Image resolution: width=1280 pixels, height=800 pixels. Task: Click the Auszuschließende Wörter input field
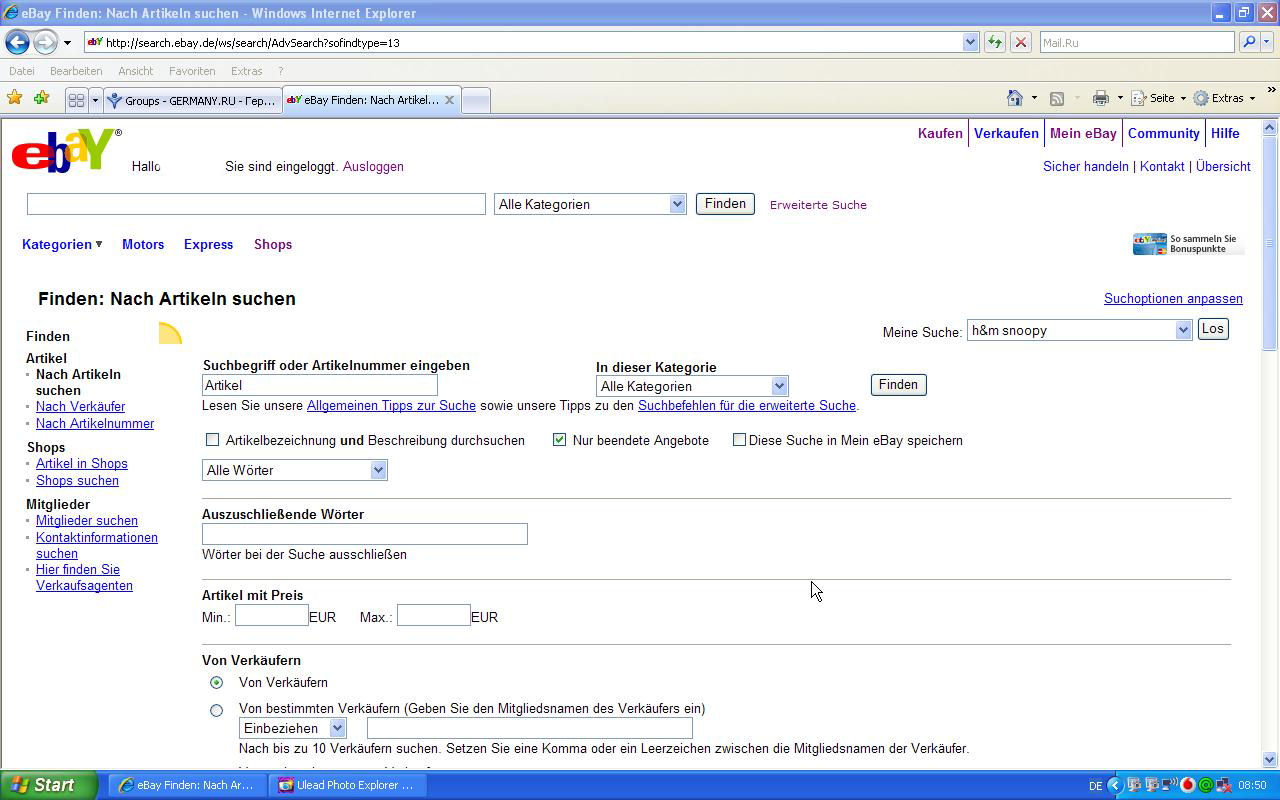[365, 534]
